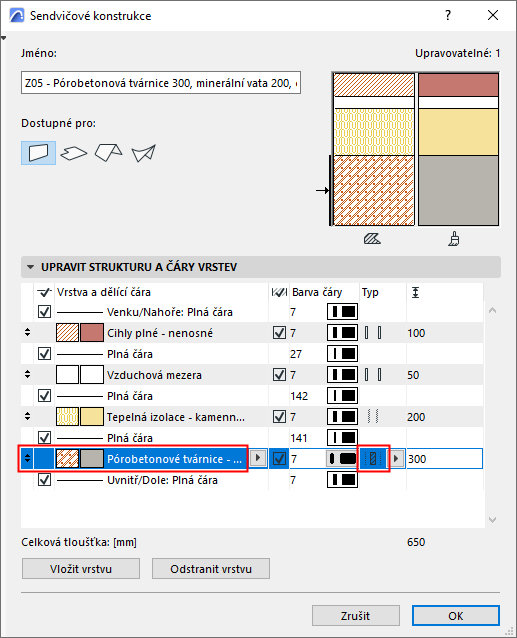
Task: Select the Slab availability icon
Action: pyautogui.click(x=74, y=153)
